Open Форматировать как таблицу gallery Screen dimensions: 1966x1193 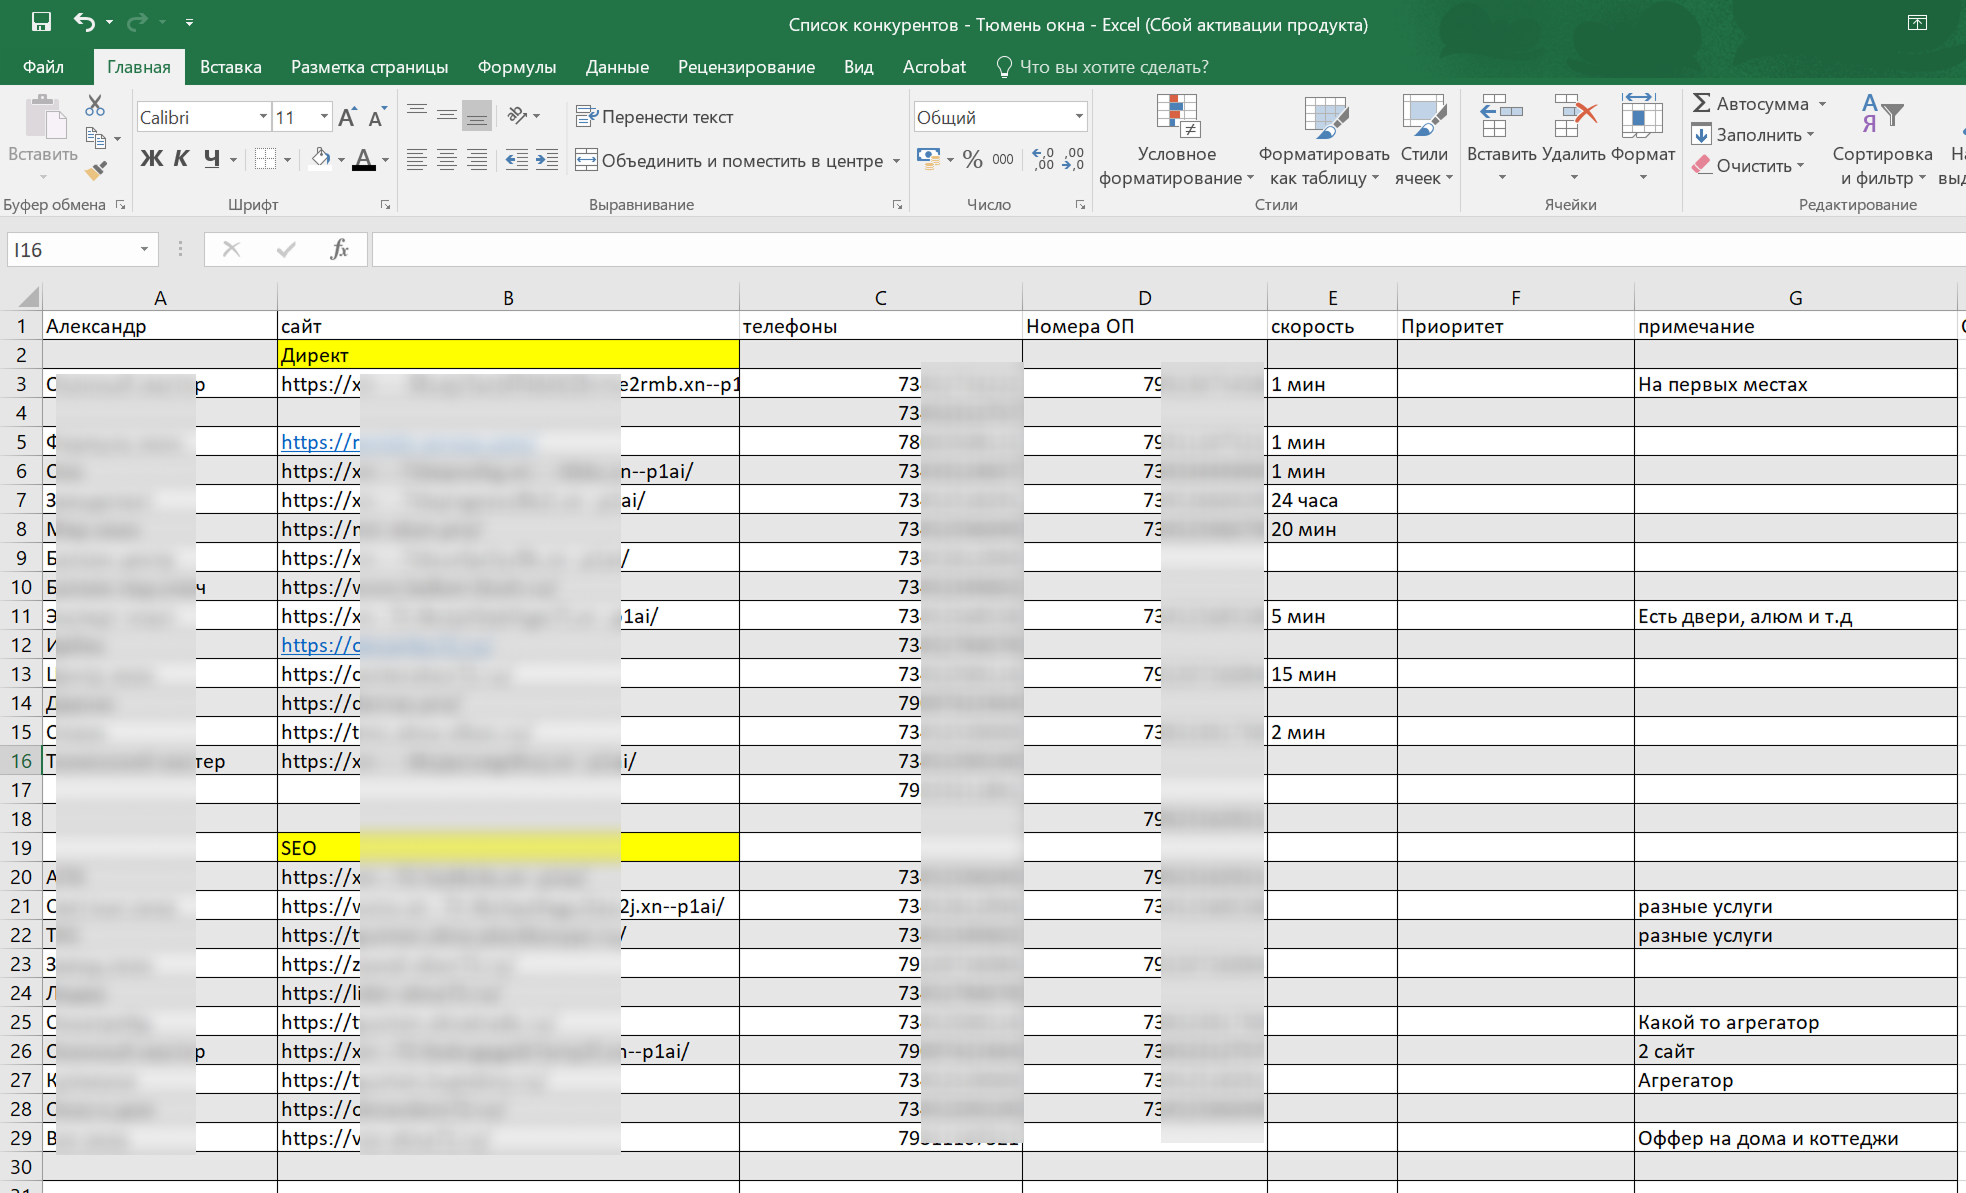1324,140
